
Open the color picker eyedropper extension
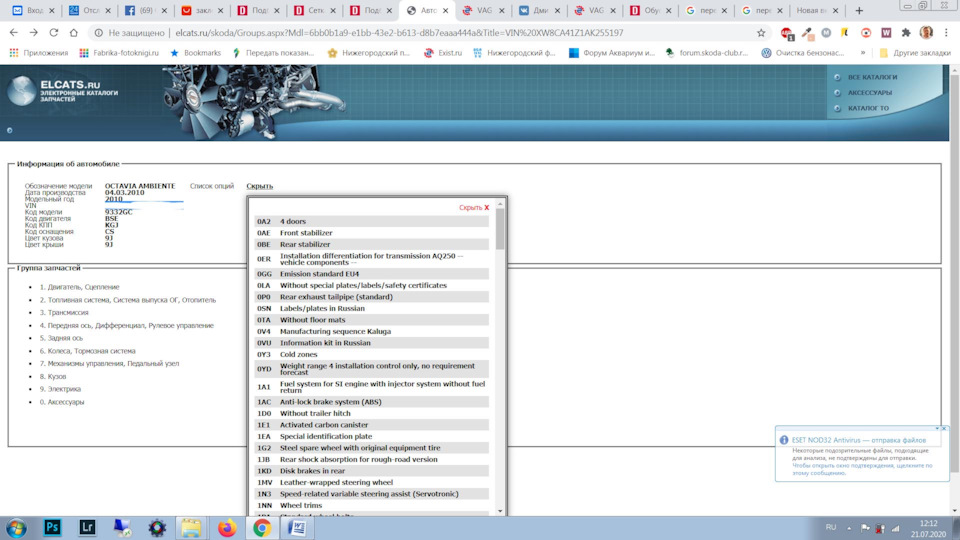click(x=807, y=33)
